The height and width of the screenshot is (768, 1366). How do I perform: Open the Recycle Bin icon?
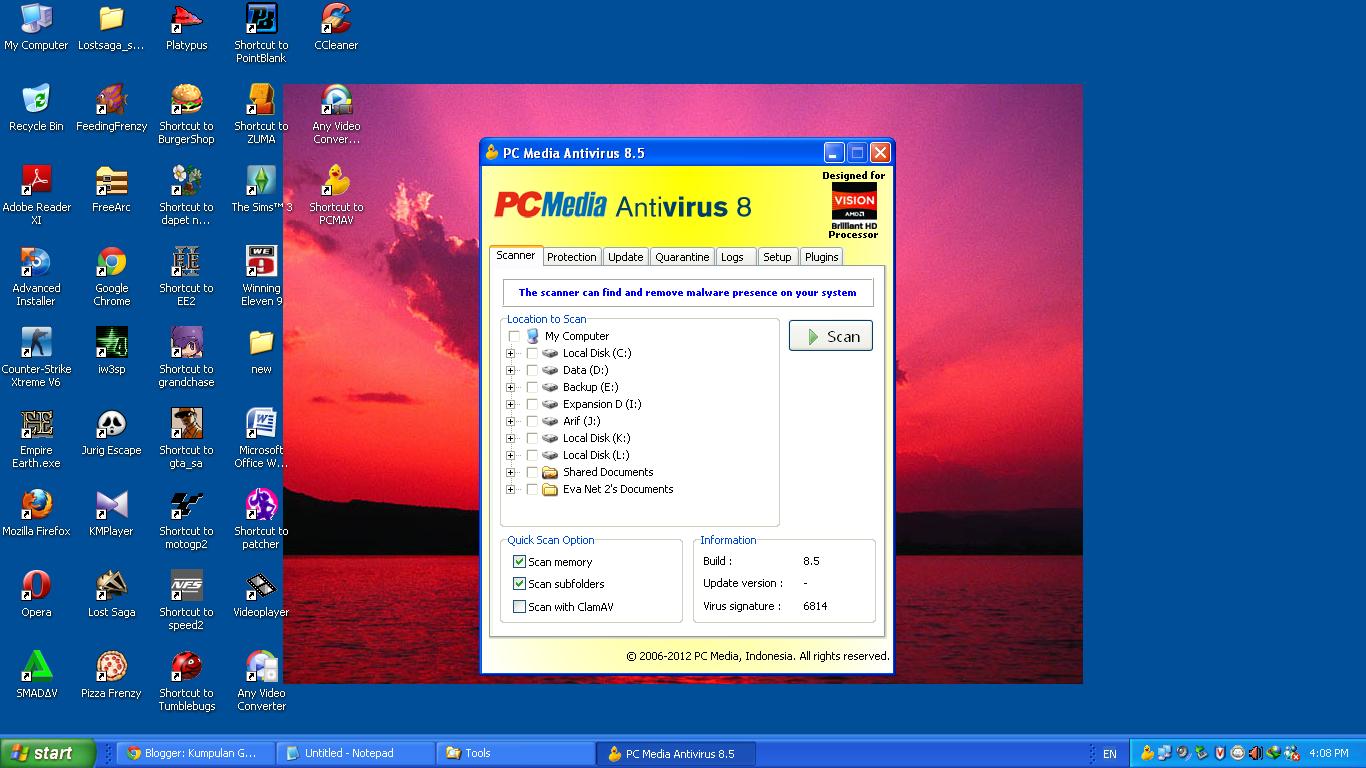coord(36,109)
